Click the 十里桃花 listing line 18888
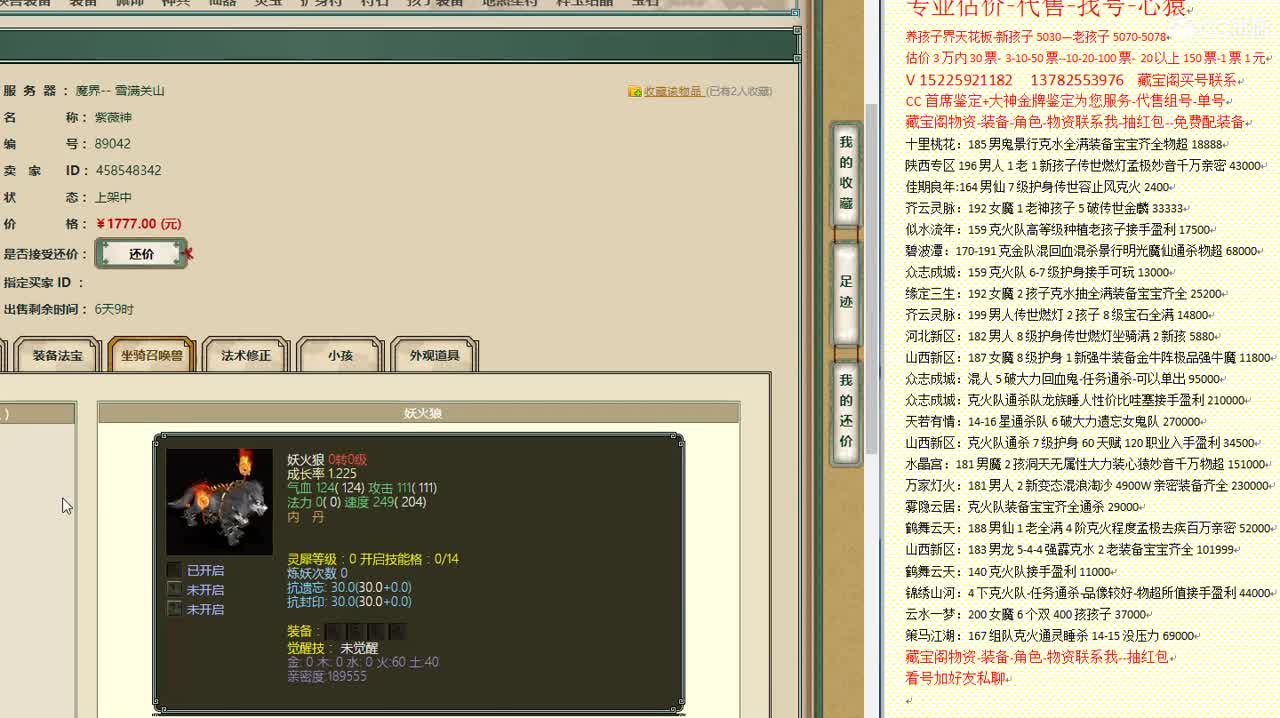The image size is (1280, 718). (1066, 144)
